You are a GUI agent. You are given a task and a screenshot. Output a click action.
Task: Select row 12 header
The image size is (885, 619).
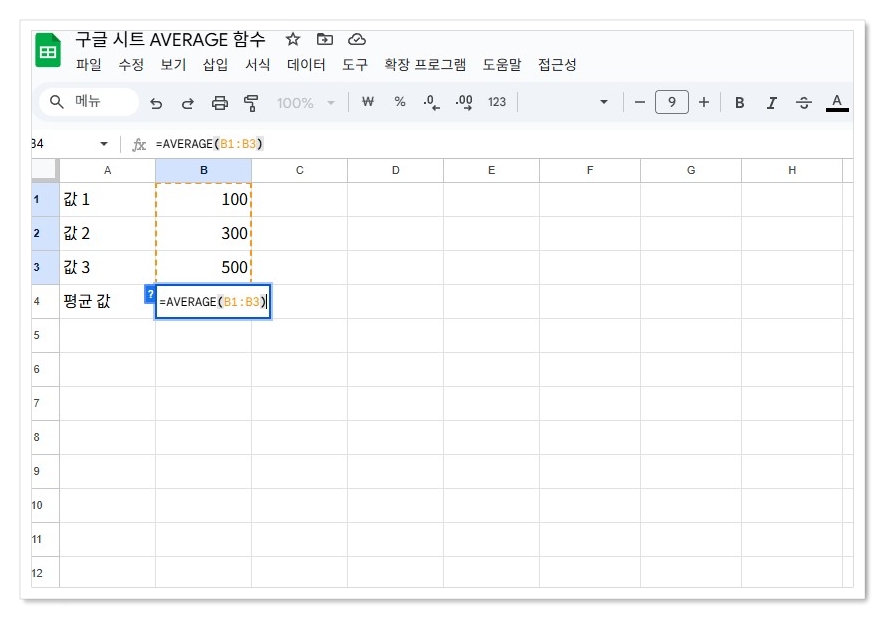(45, 572)
